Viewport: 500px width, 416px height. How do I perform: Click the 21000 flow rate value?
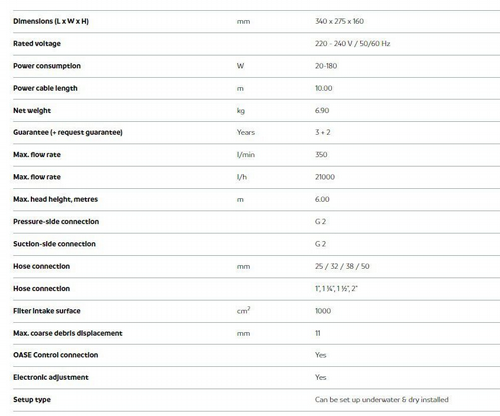(325, 177)
